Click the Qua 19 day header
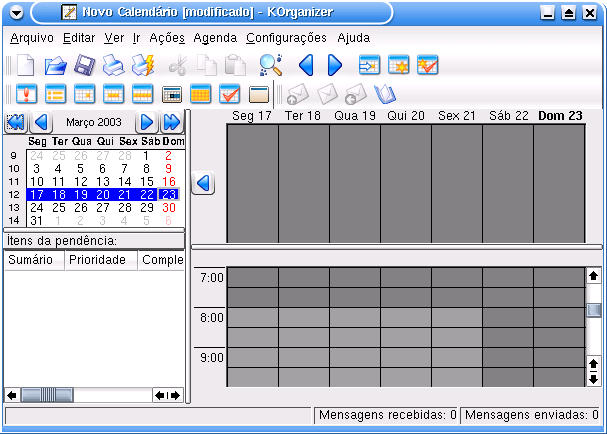This screenshot has height=434, width=607. (x=355, y=116)
